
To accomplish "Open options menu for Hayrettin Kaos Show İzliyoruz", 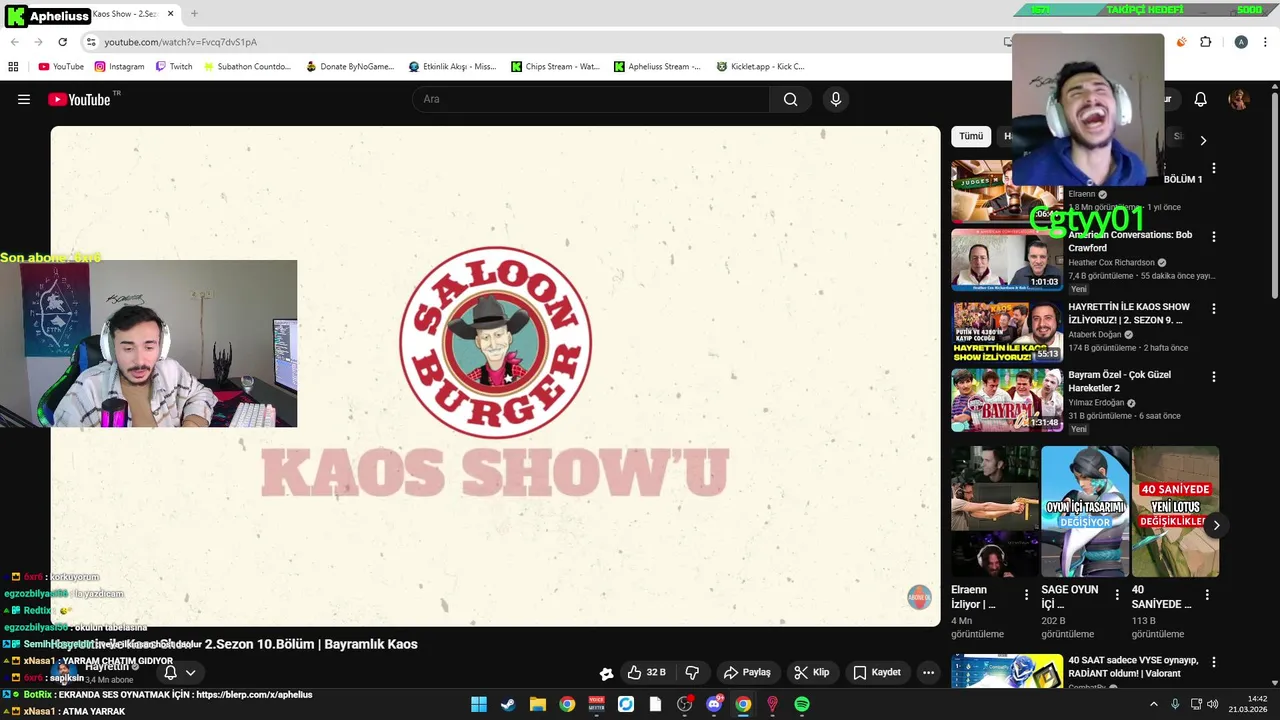I will tap(1214, 309).
